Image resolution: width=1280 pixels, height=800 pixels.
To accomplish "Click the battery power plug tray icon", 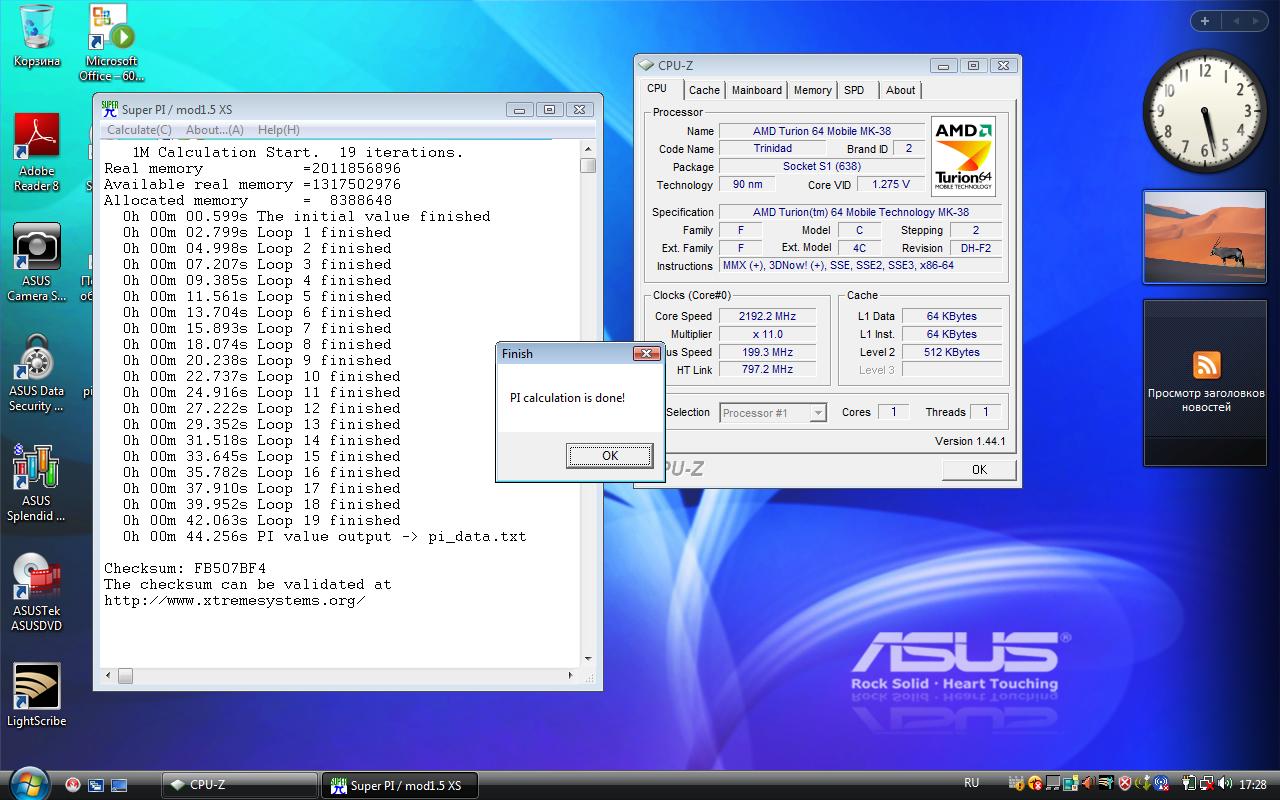I will point(1189,783).
